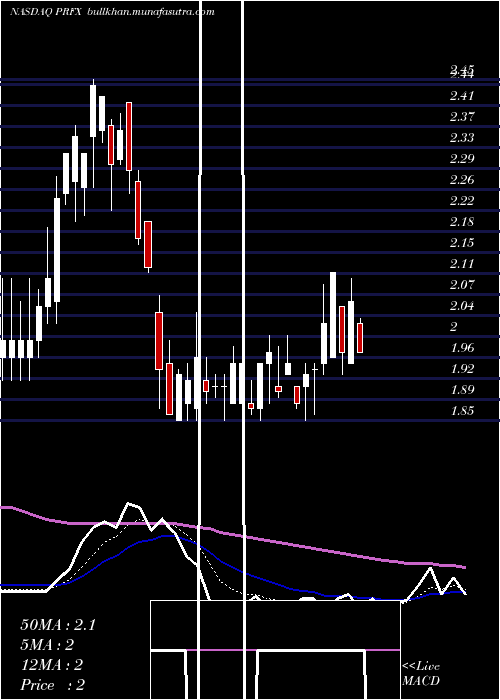Viewport: 500px width, 700px height.
Task: Click the <<Live MACD label
Action: (x=421, y=674)
